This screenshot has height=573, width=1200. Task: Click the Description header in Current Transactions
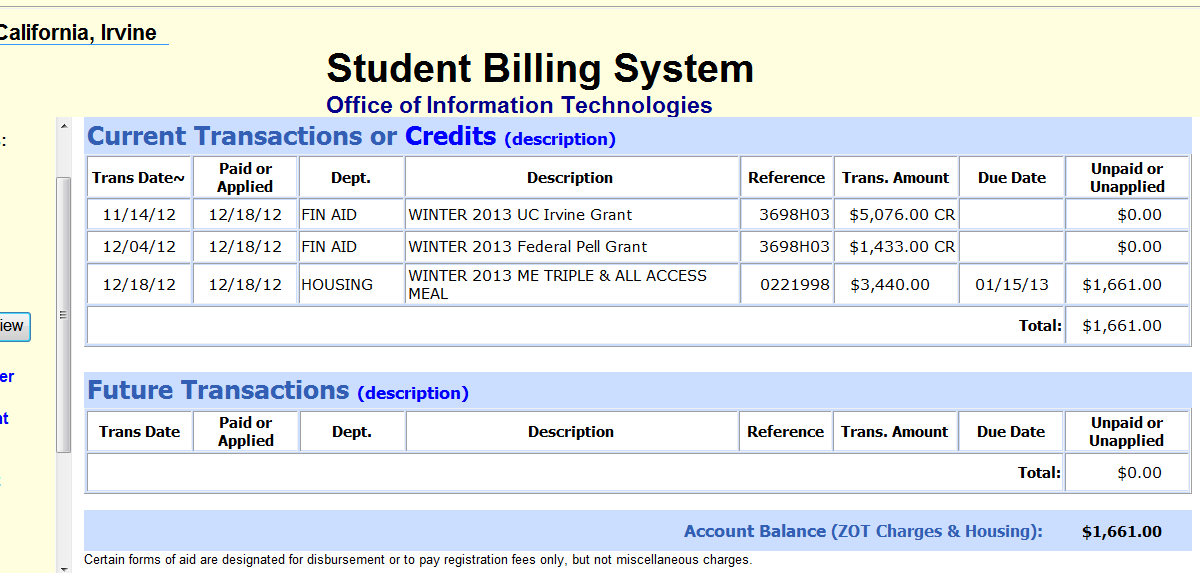click(x=570, y=178)
